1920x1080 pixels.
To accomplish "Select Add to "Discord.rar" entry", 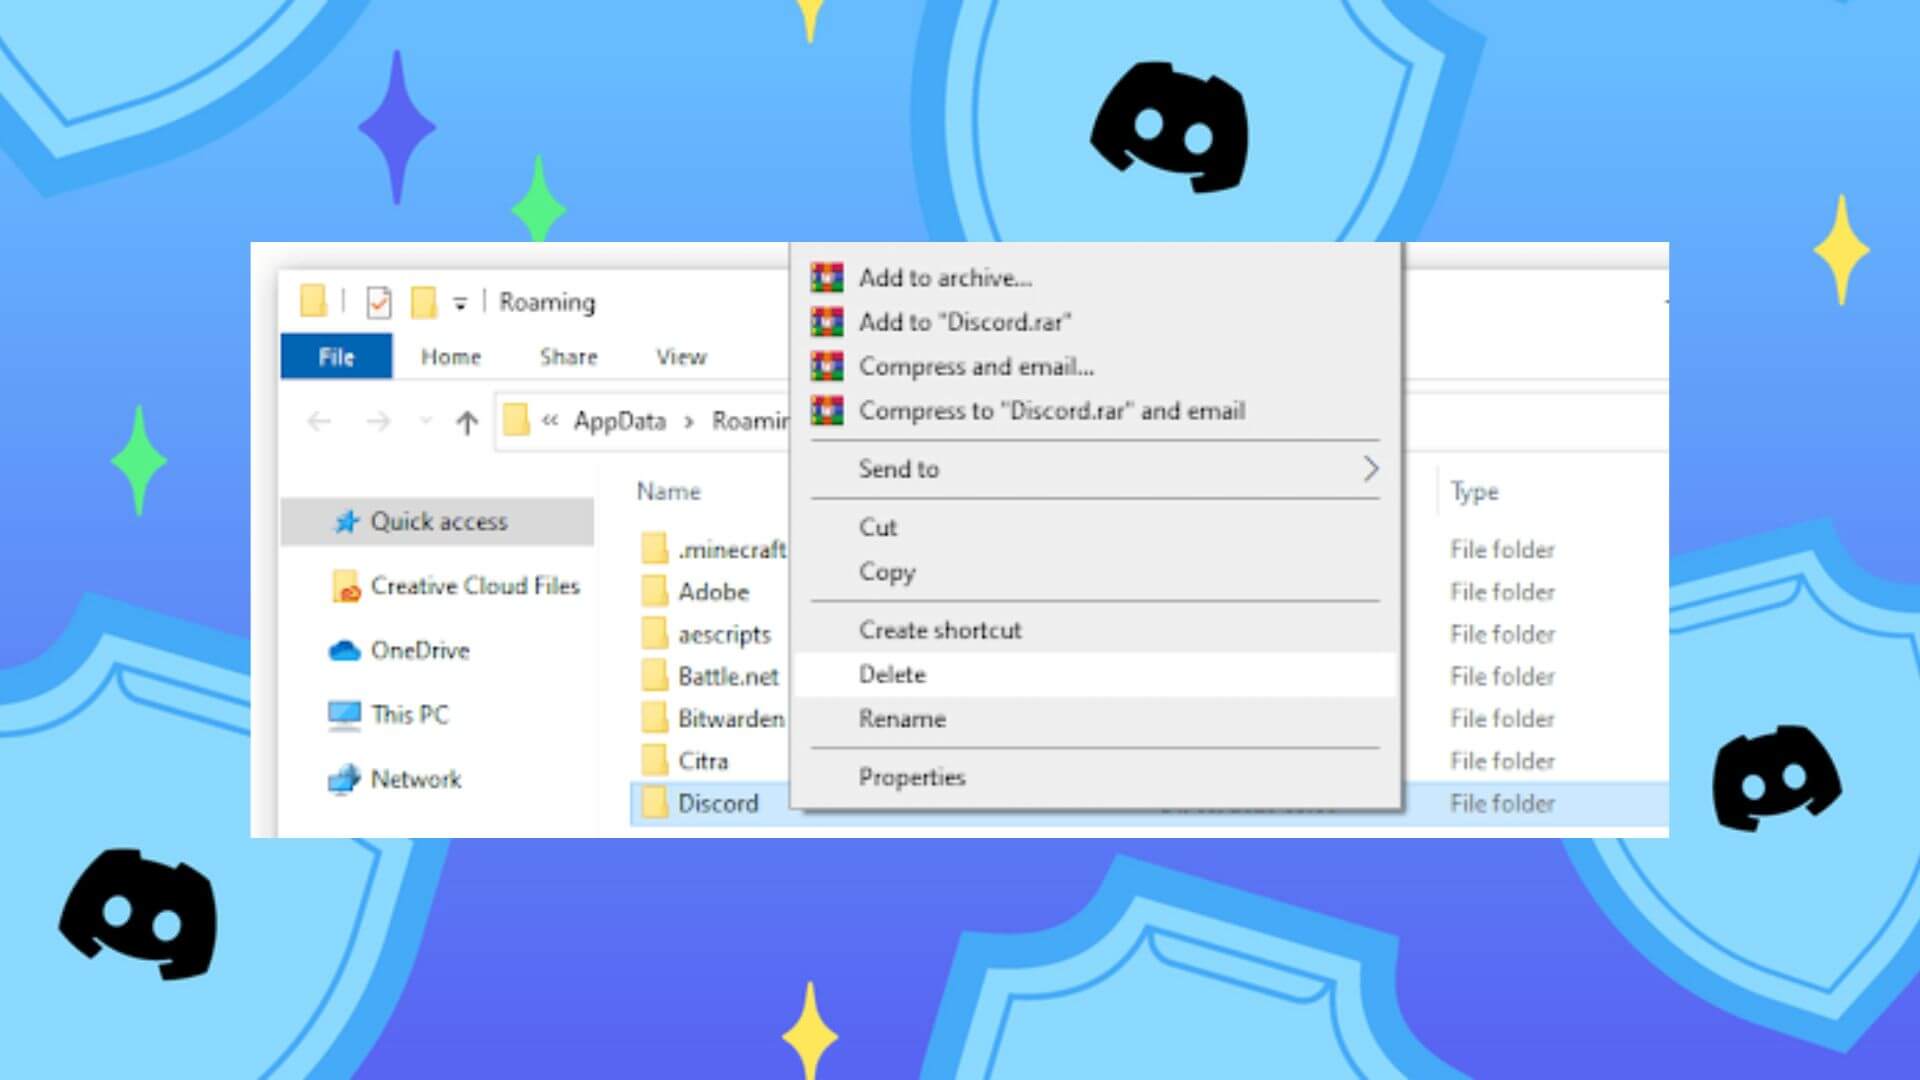I will point(1094,322).
